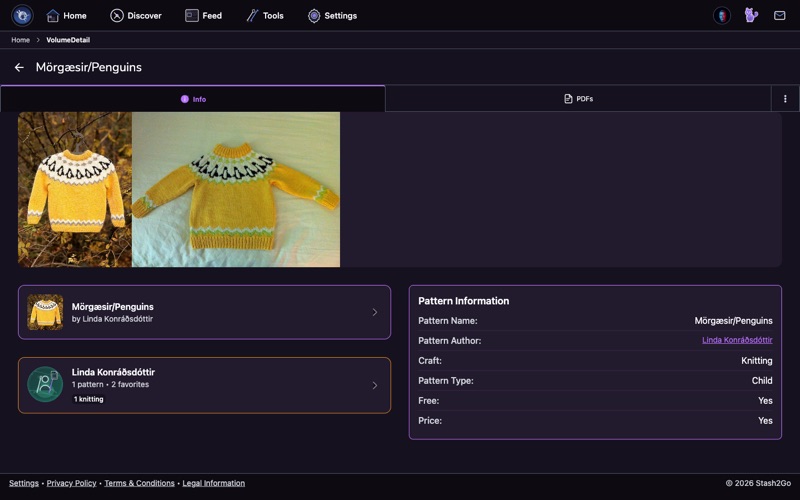Screen dimensions: 800x500
Task: Click the Tools knitting needles icon
Action: [252, 16]
